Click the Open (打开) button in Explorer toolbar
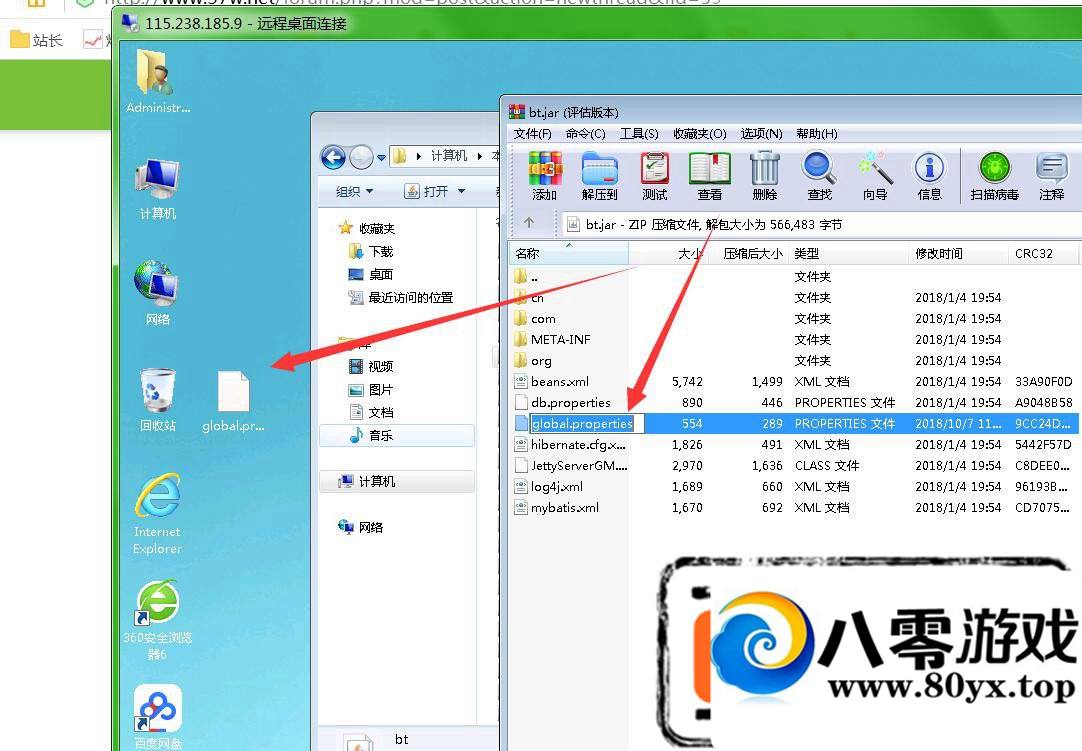Screen dimensions: 1082x751 [427, 191]
